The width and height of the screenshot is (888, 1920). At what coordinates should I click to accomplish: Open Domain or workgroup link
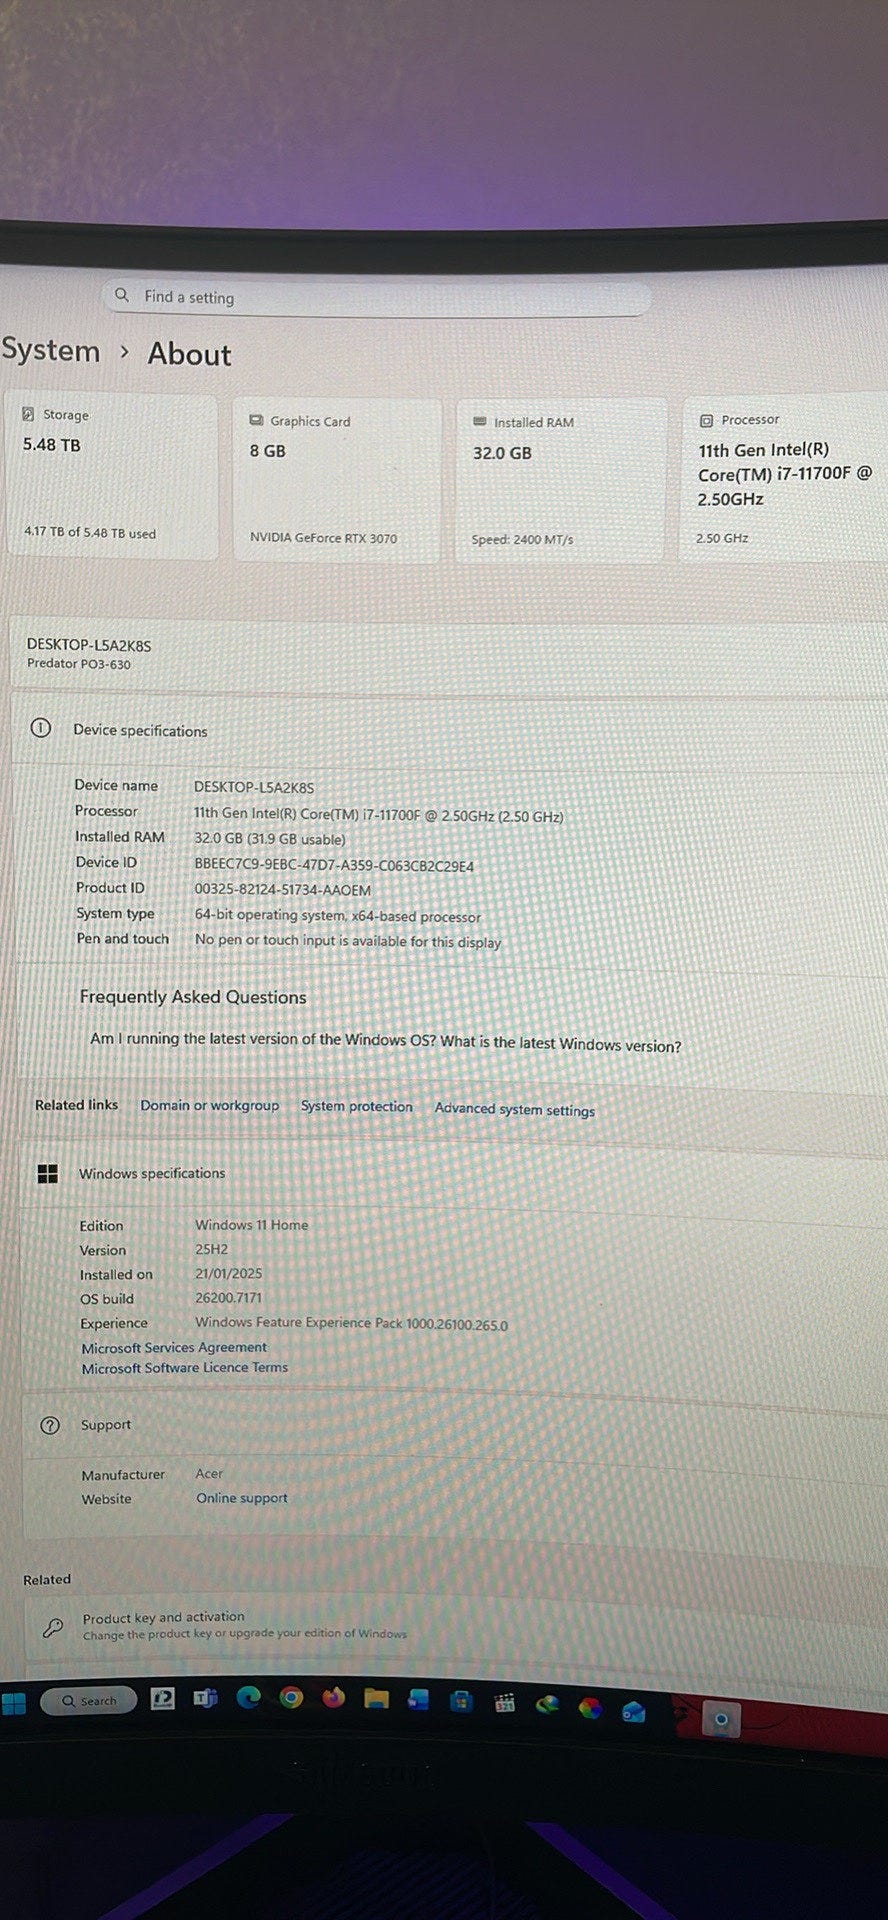point(209,1105)
